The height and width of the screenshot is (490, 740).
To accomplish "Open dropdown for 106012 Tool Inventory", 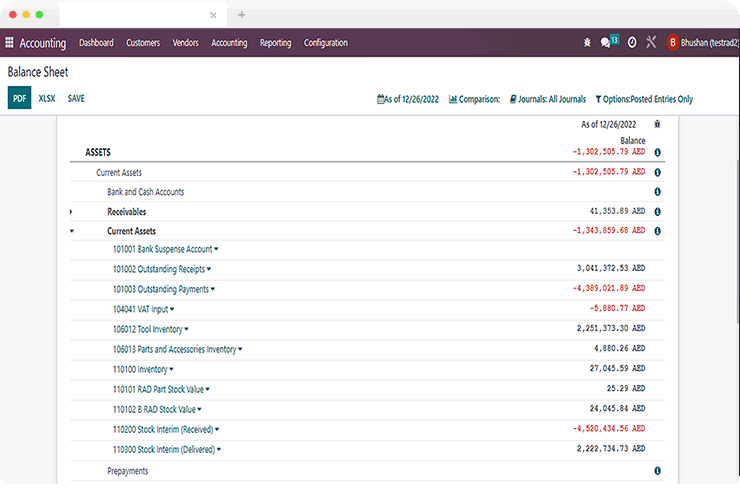I will coord(186,329).
